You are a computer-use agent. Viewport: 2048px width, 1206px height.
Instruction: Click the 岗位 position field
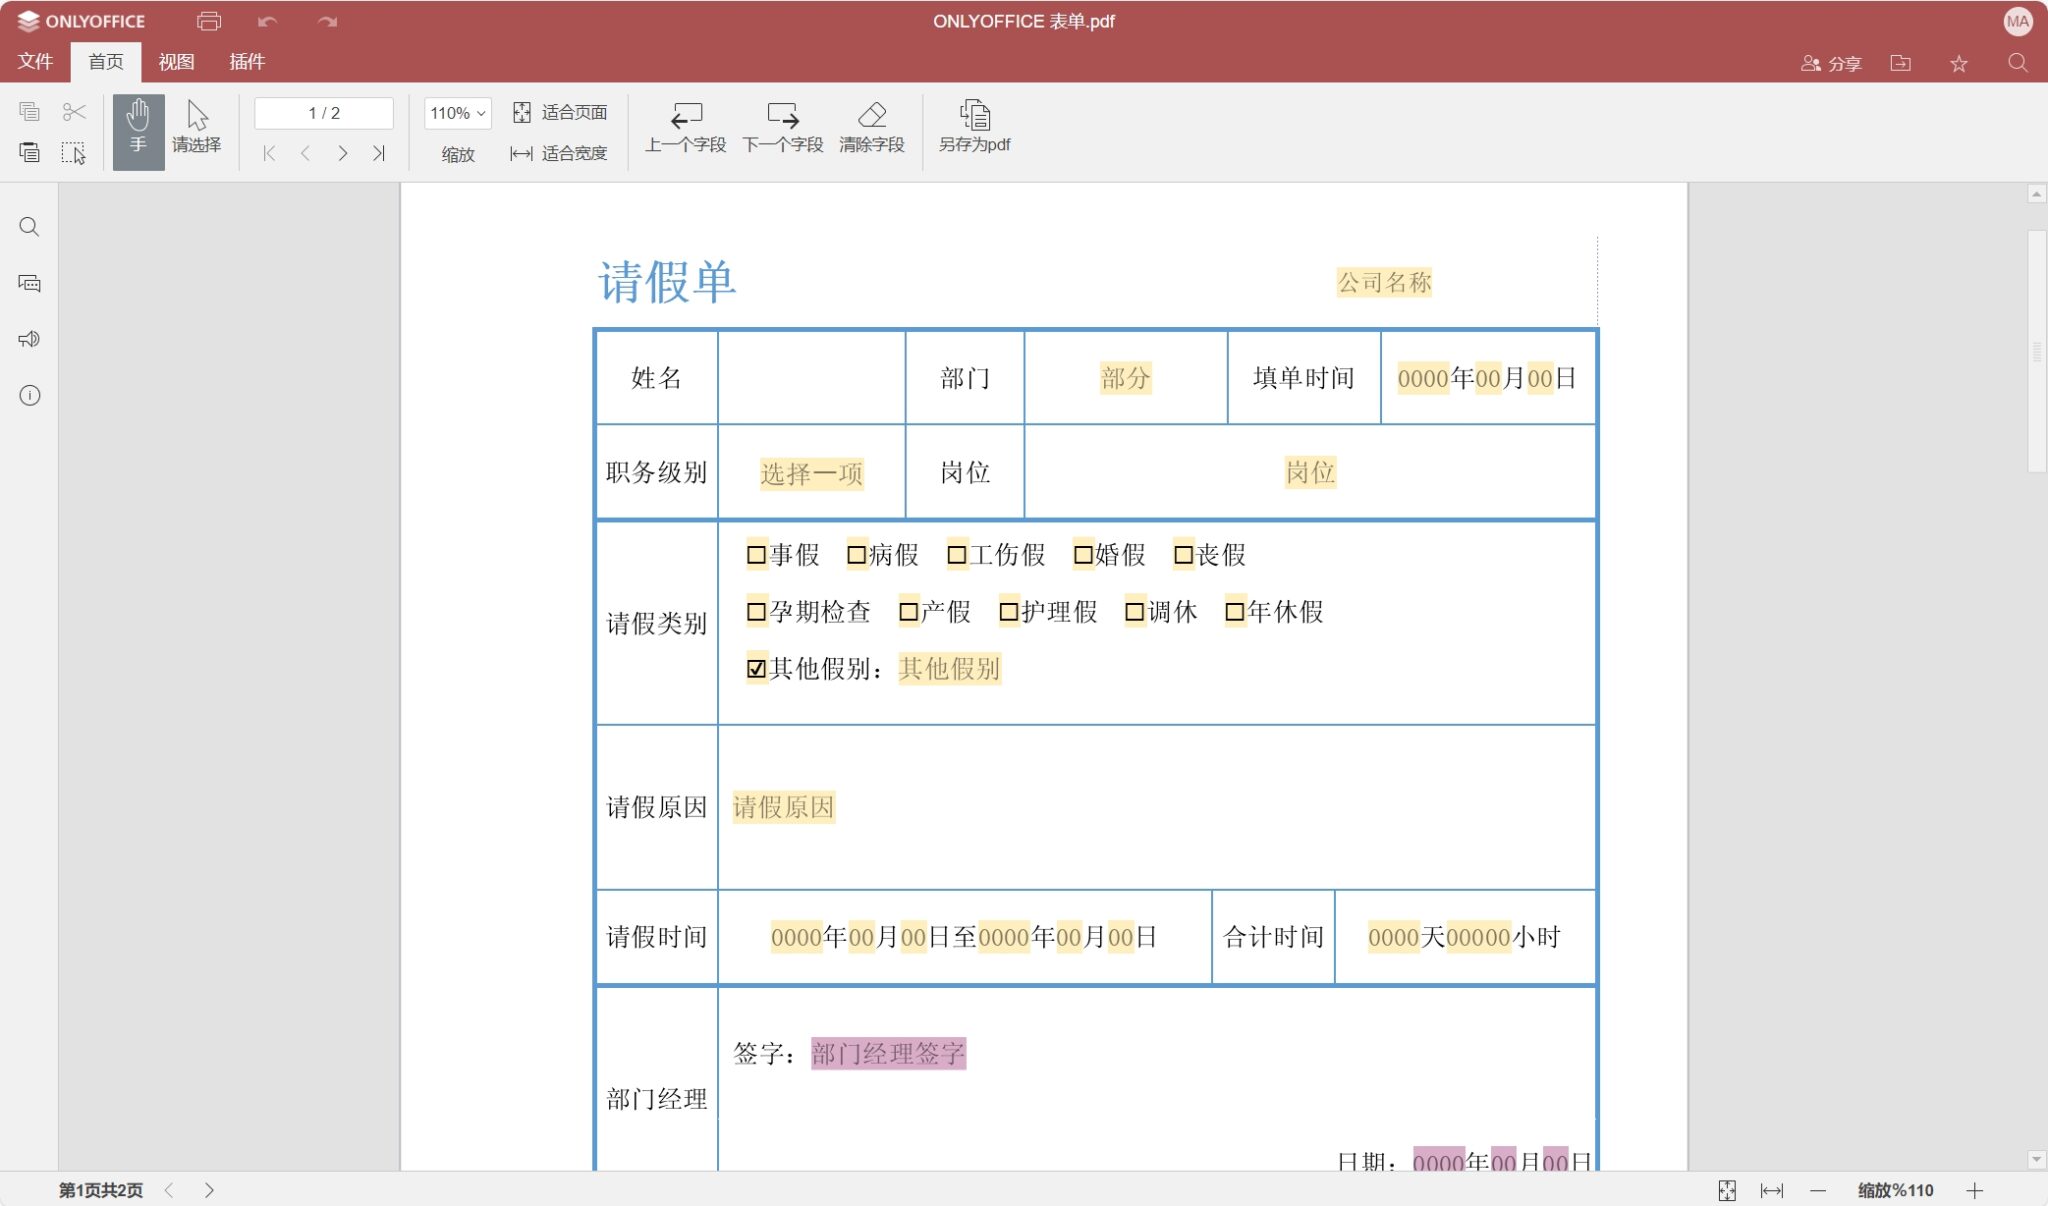(1310, 472)
